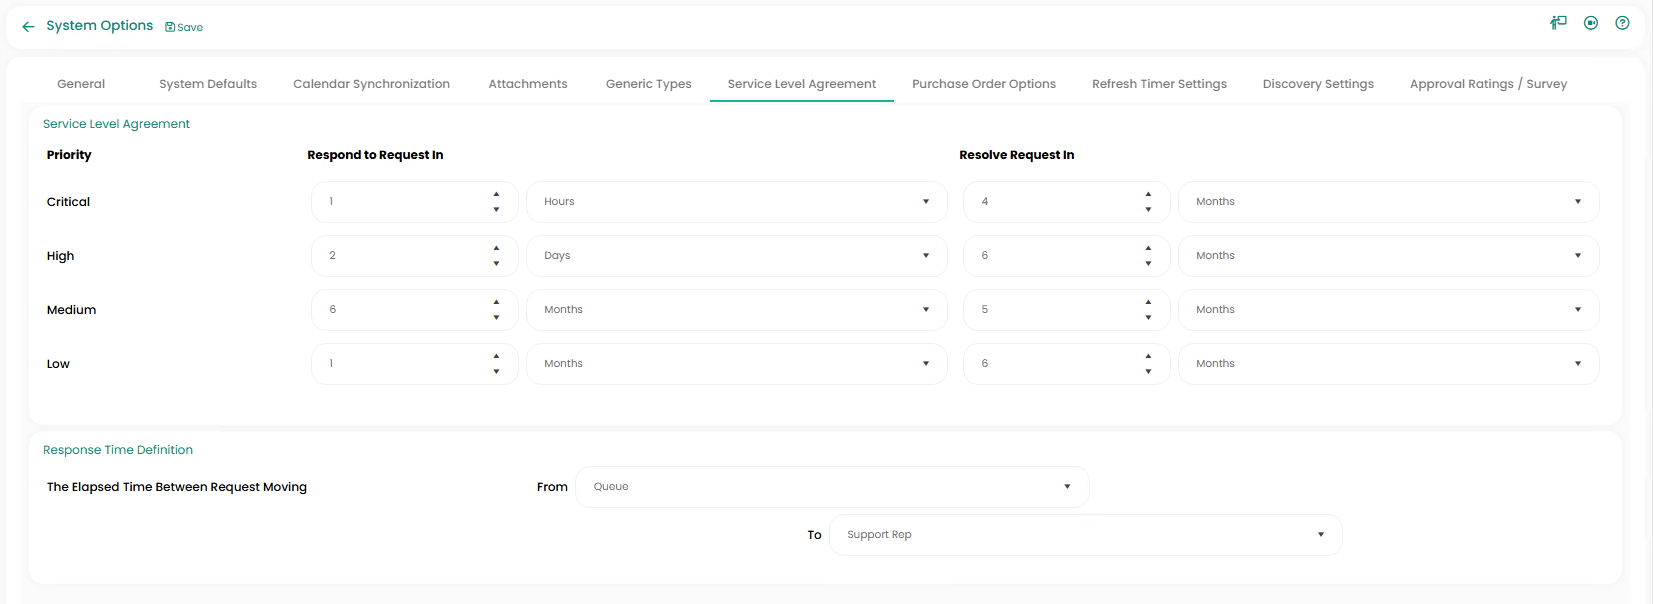The height and width of the screenshot is (604, 1653).
Task: Expand the To dropdown showing Support Rep
Action: 1085,535
